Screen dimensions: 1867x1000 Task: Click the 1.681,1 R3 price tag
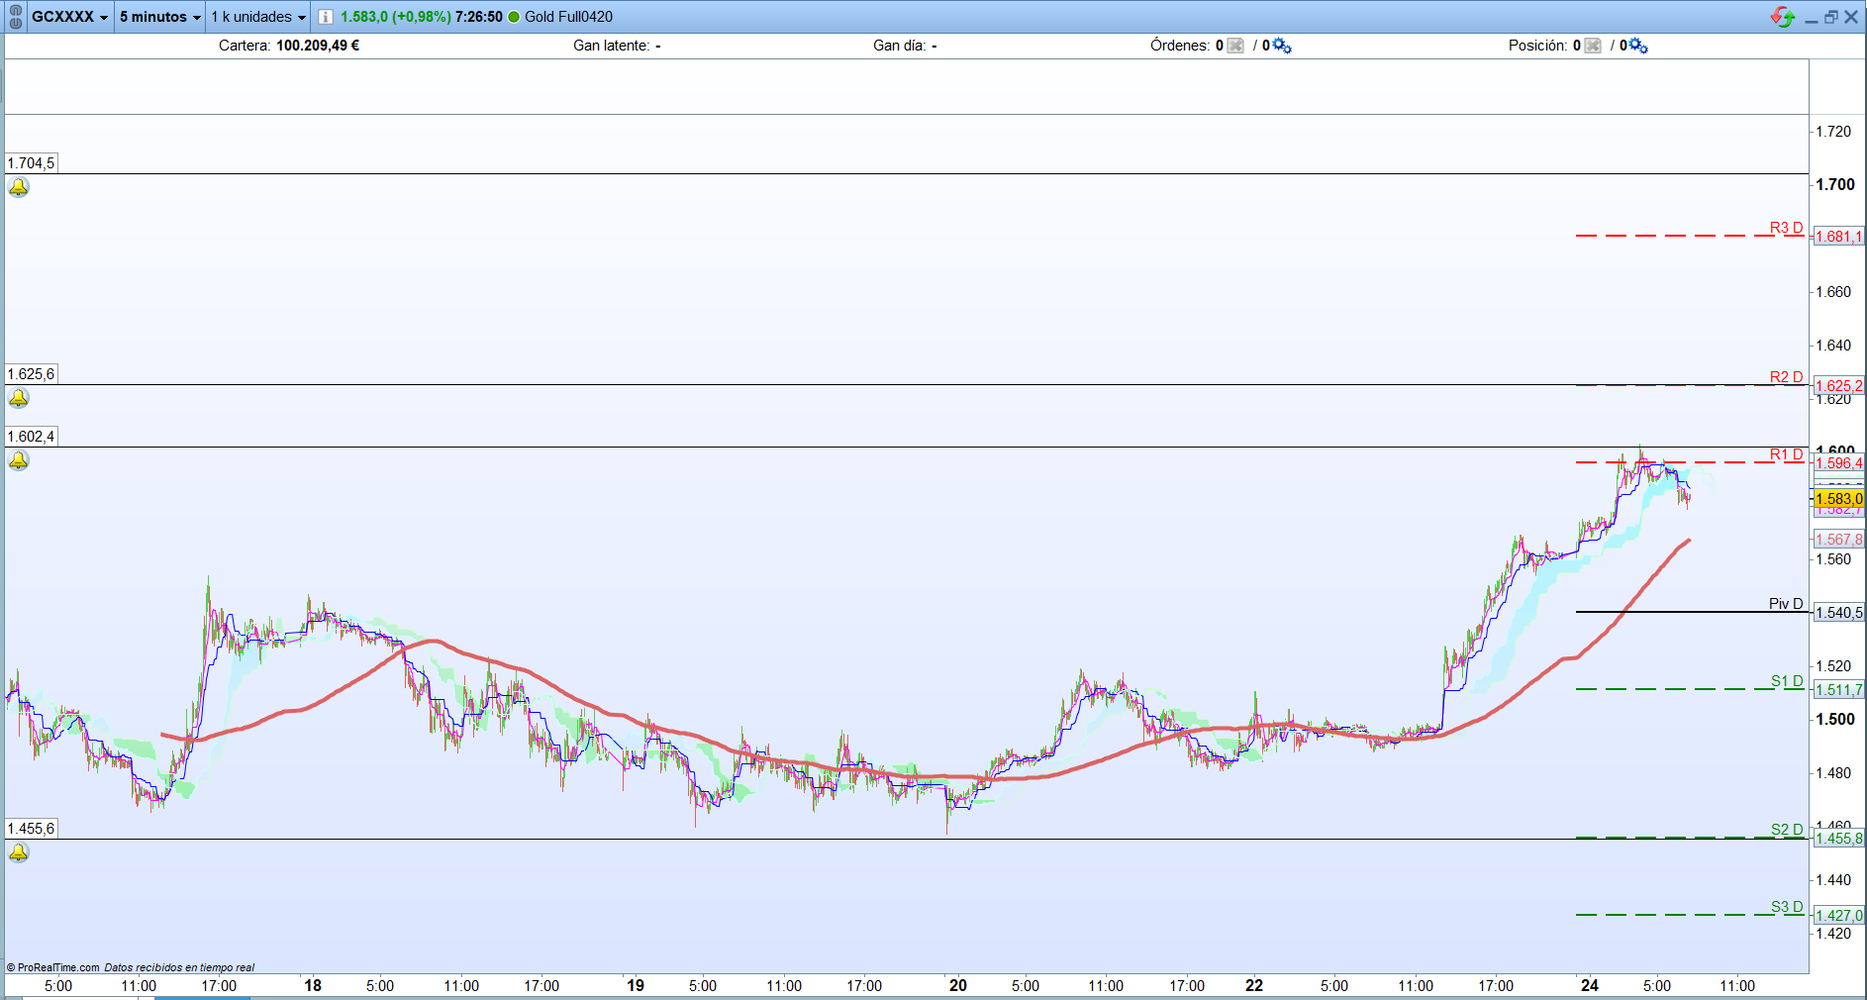1839,237
